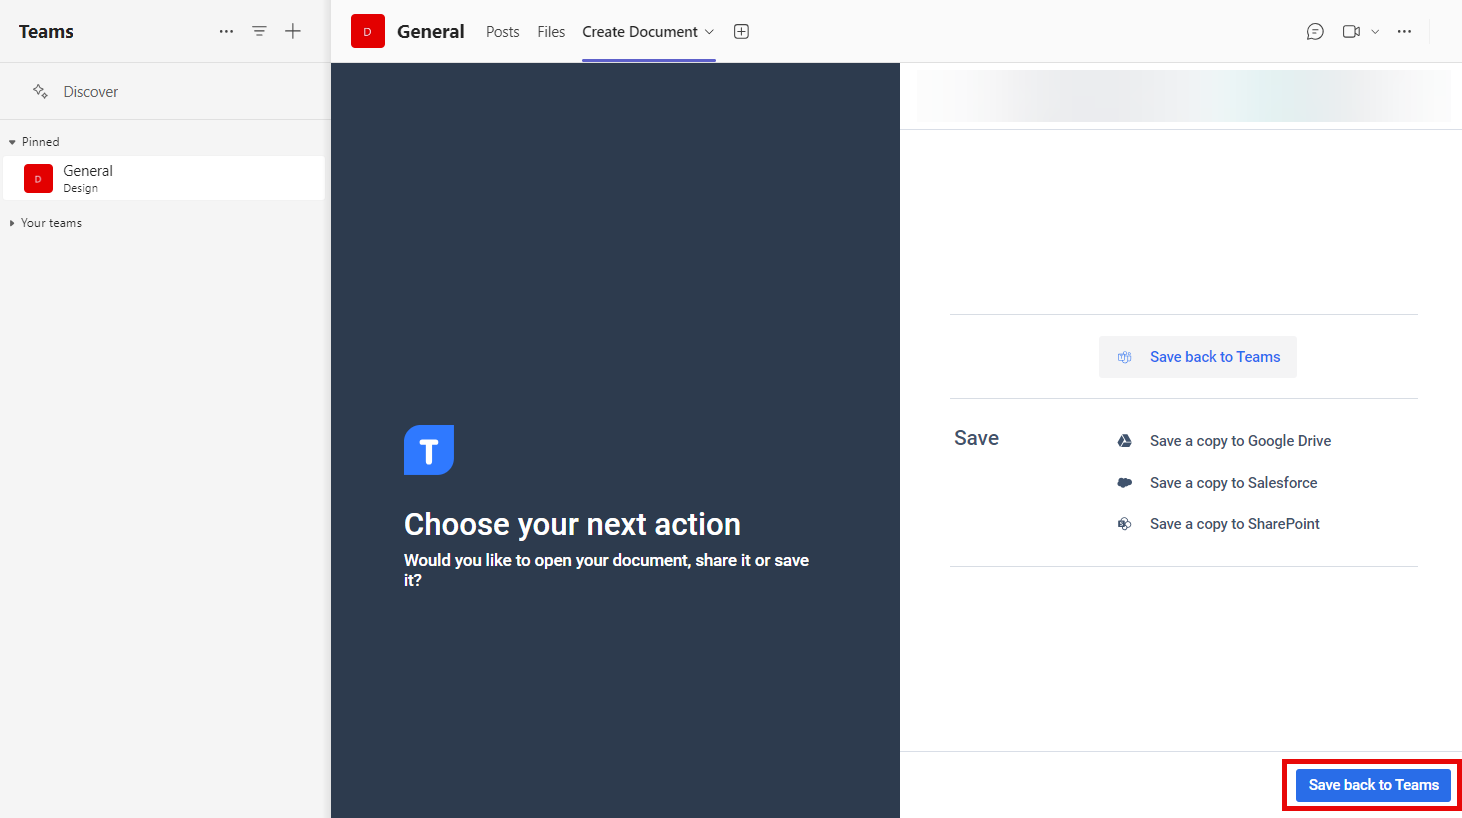Click the blue T app logo
The height and width of the screenshot is (818, 1462).
(x=428, y=450)
